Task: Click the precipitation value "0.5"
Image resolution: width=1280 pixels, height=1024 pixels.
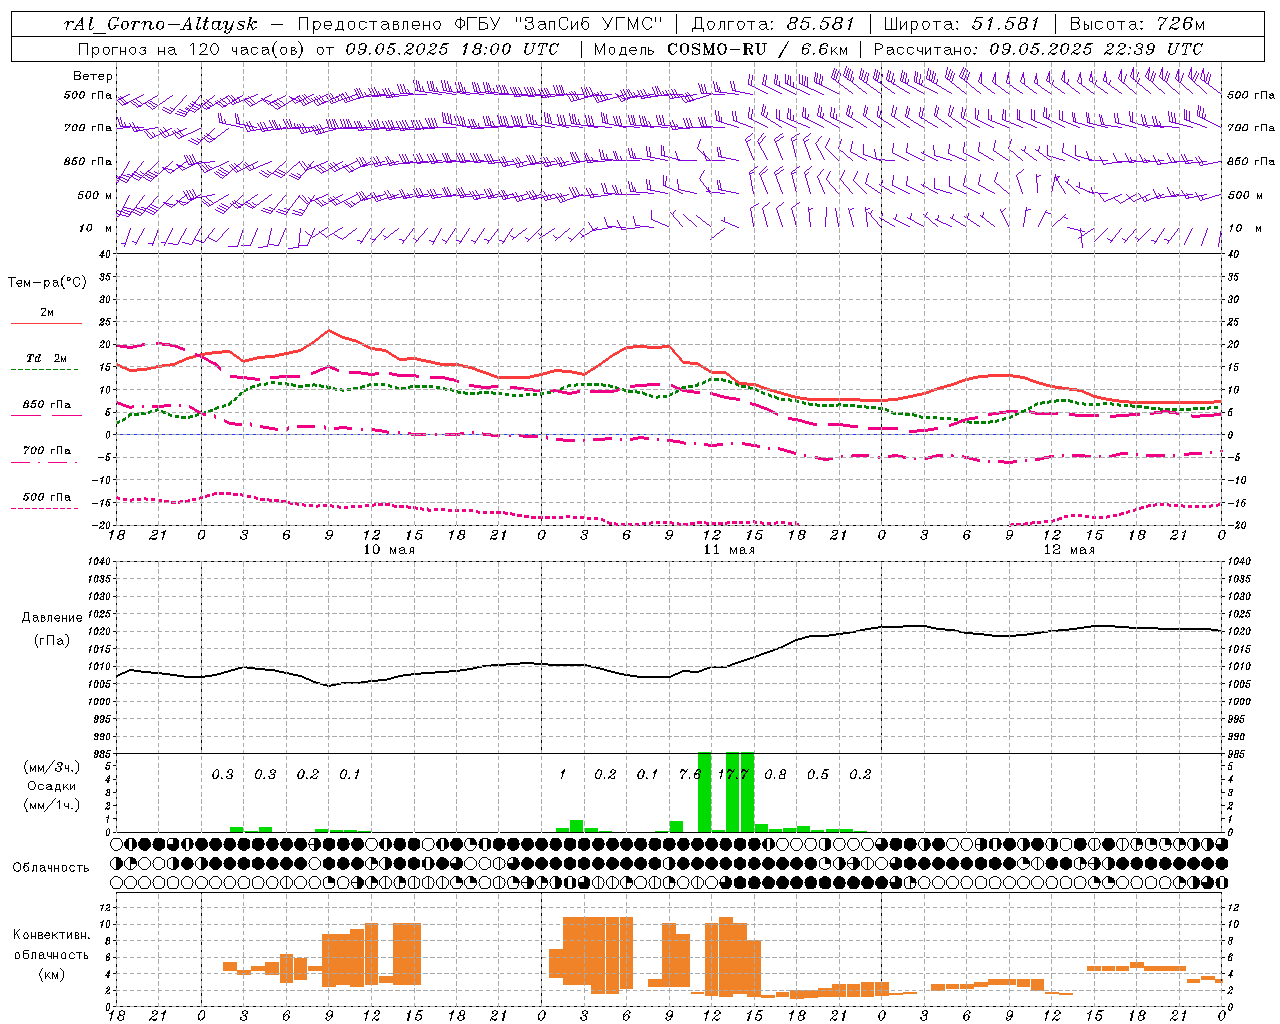Action: (x=818, y=774)
